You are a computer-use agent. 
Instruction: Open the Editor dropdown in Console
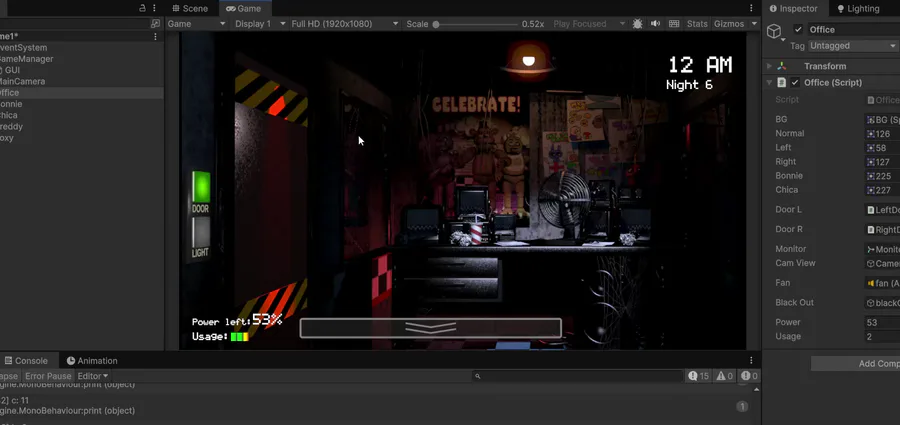coord(93,376)
